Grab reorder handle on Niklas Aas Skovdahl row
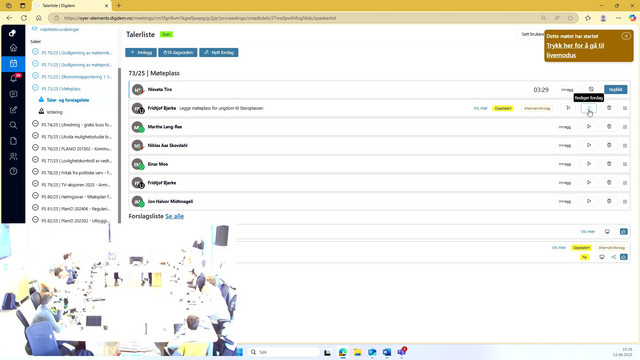Viewport: 640px width, 360px height. point(624,145)
